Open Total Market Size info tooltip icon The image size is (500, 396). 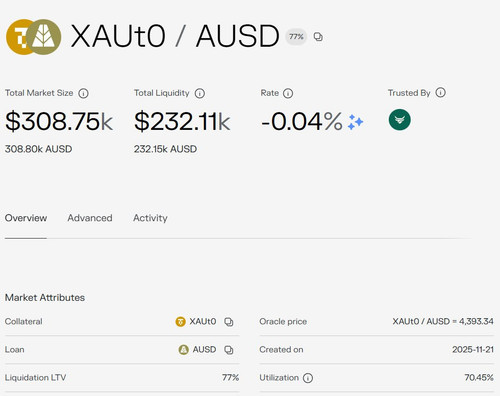(83, 93)
